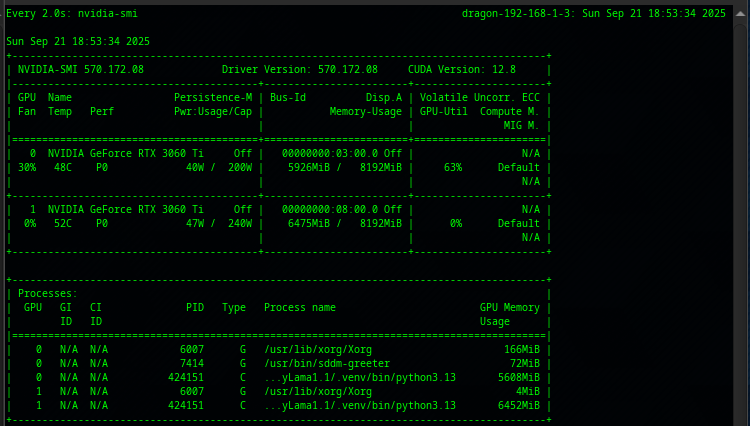The image size is (750, 426).
Task: Click memory value '6452MiB'
Action: (519, 405)
